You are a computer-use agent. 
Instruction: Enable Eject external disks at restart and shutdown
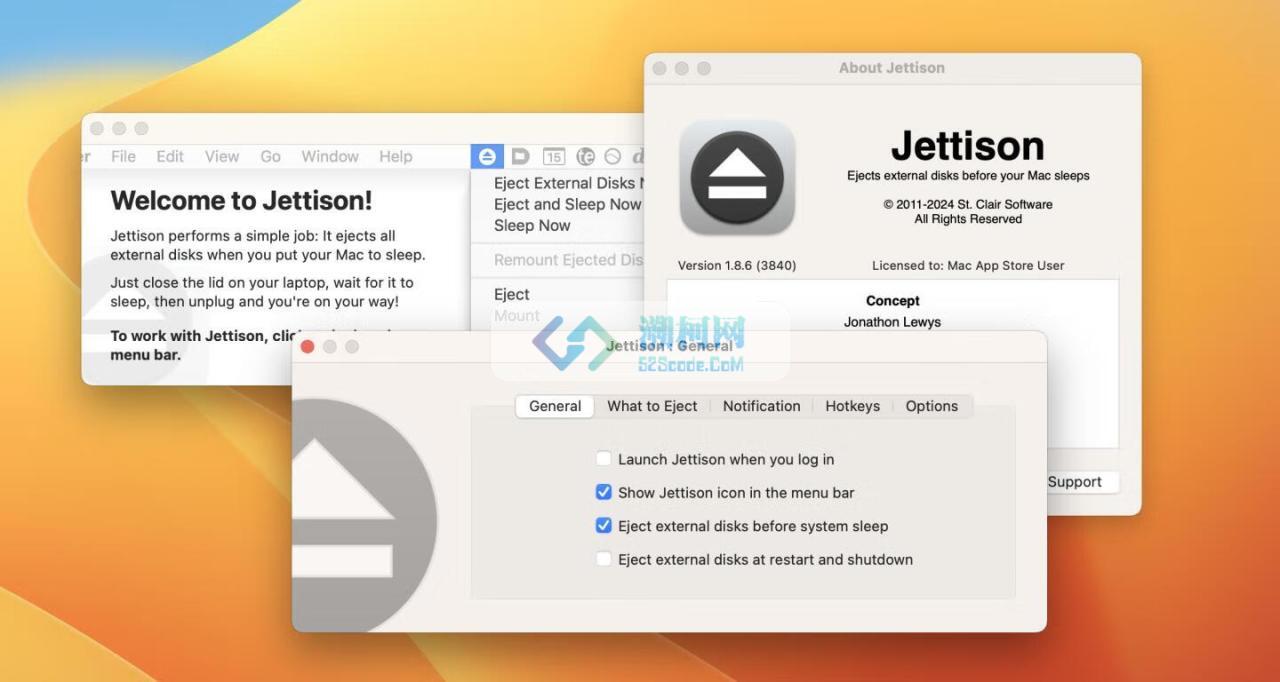(x=603, y=559)
